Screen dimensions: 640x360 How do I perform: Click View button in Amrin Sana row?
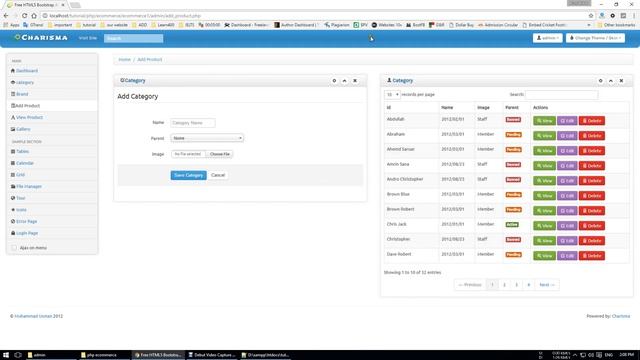click(544, 166)
